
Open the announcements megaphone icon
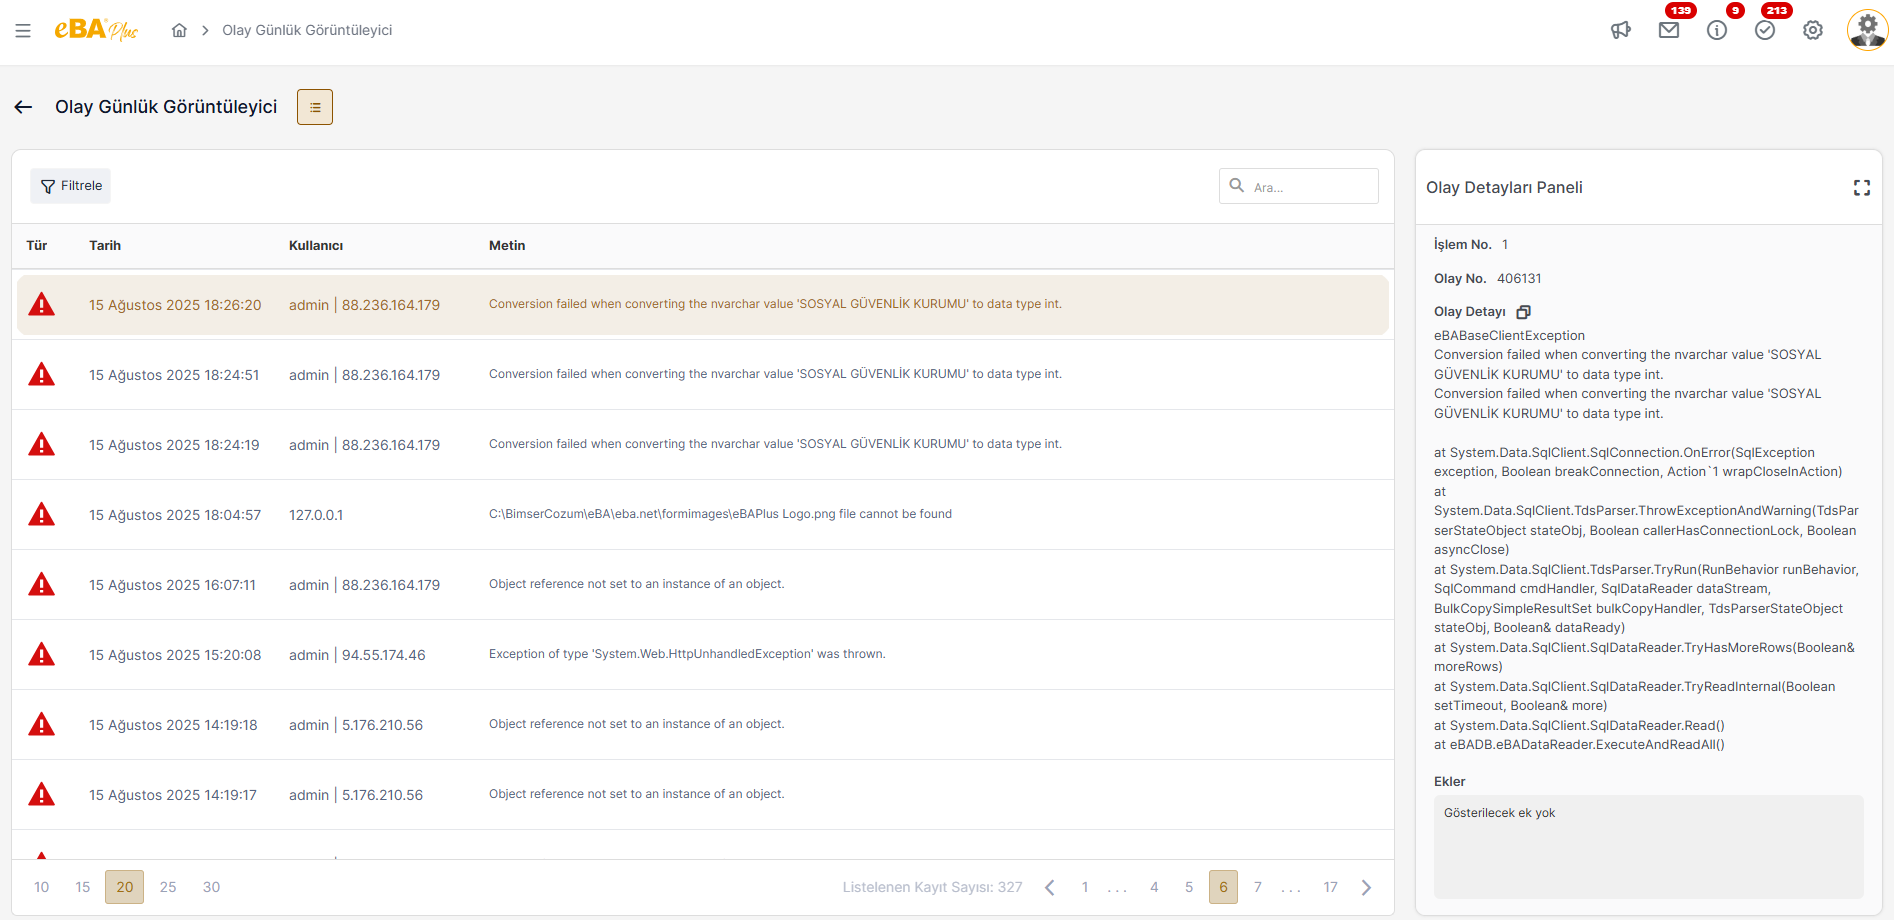(x=1621, y=30)
